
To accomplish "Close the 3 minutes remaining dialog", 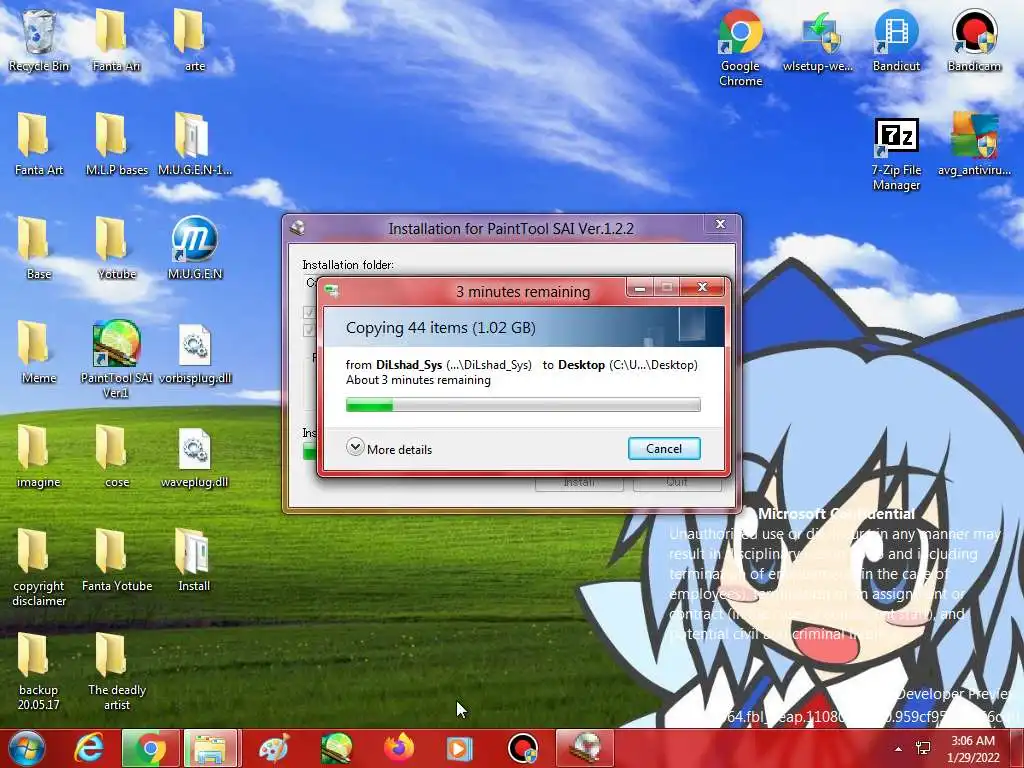I will point(703,287).
